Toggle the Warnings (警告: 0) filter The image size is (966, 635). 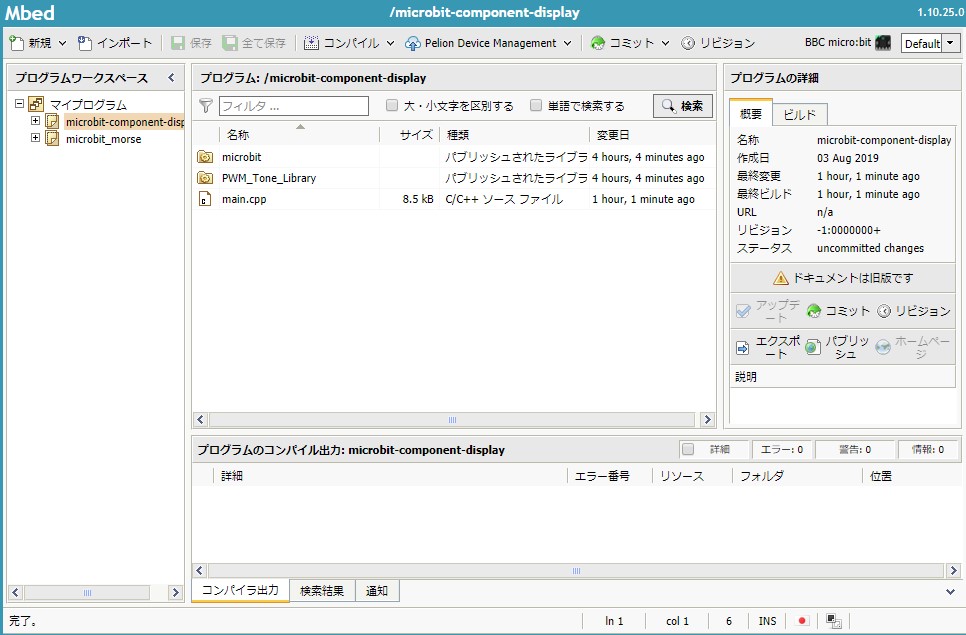click(854, 450)
